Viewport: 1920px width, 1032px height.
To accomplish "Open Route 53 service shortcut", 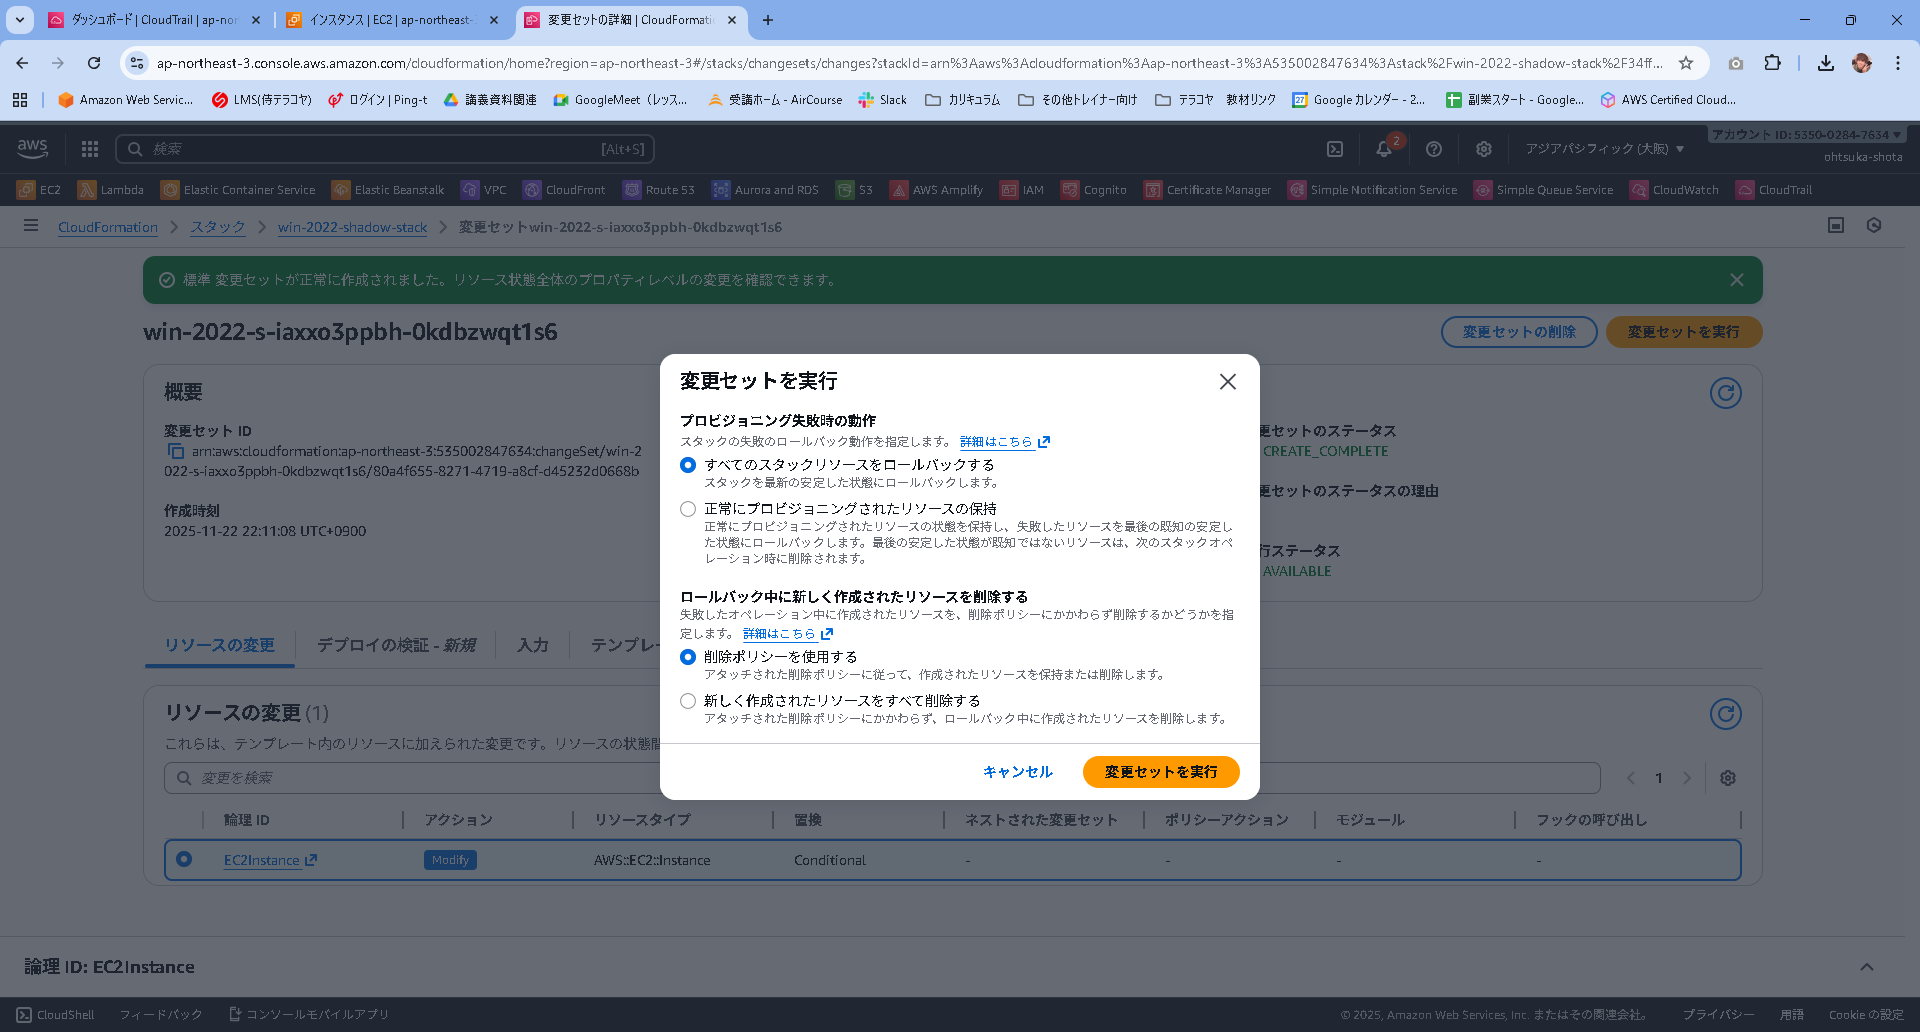I will tap(659, 190).
